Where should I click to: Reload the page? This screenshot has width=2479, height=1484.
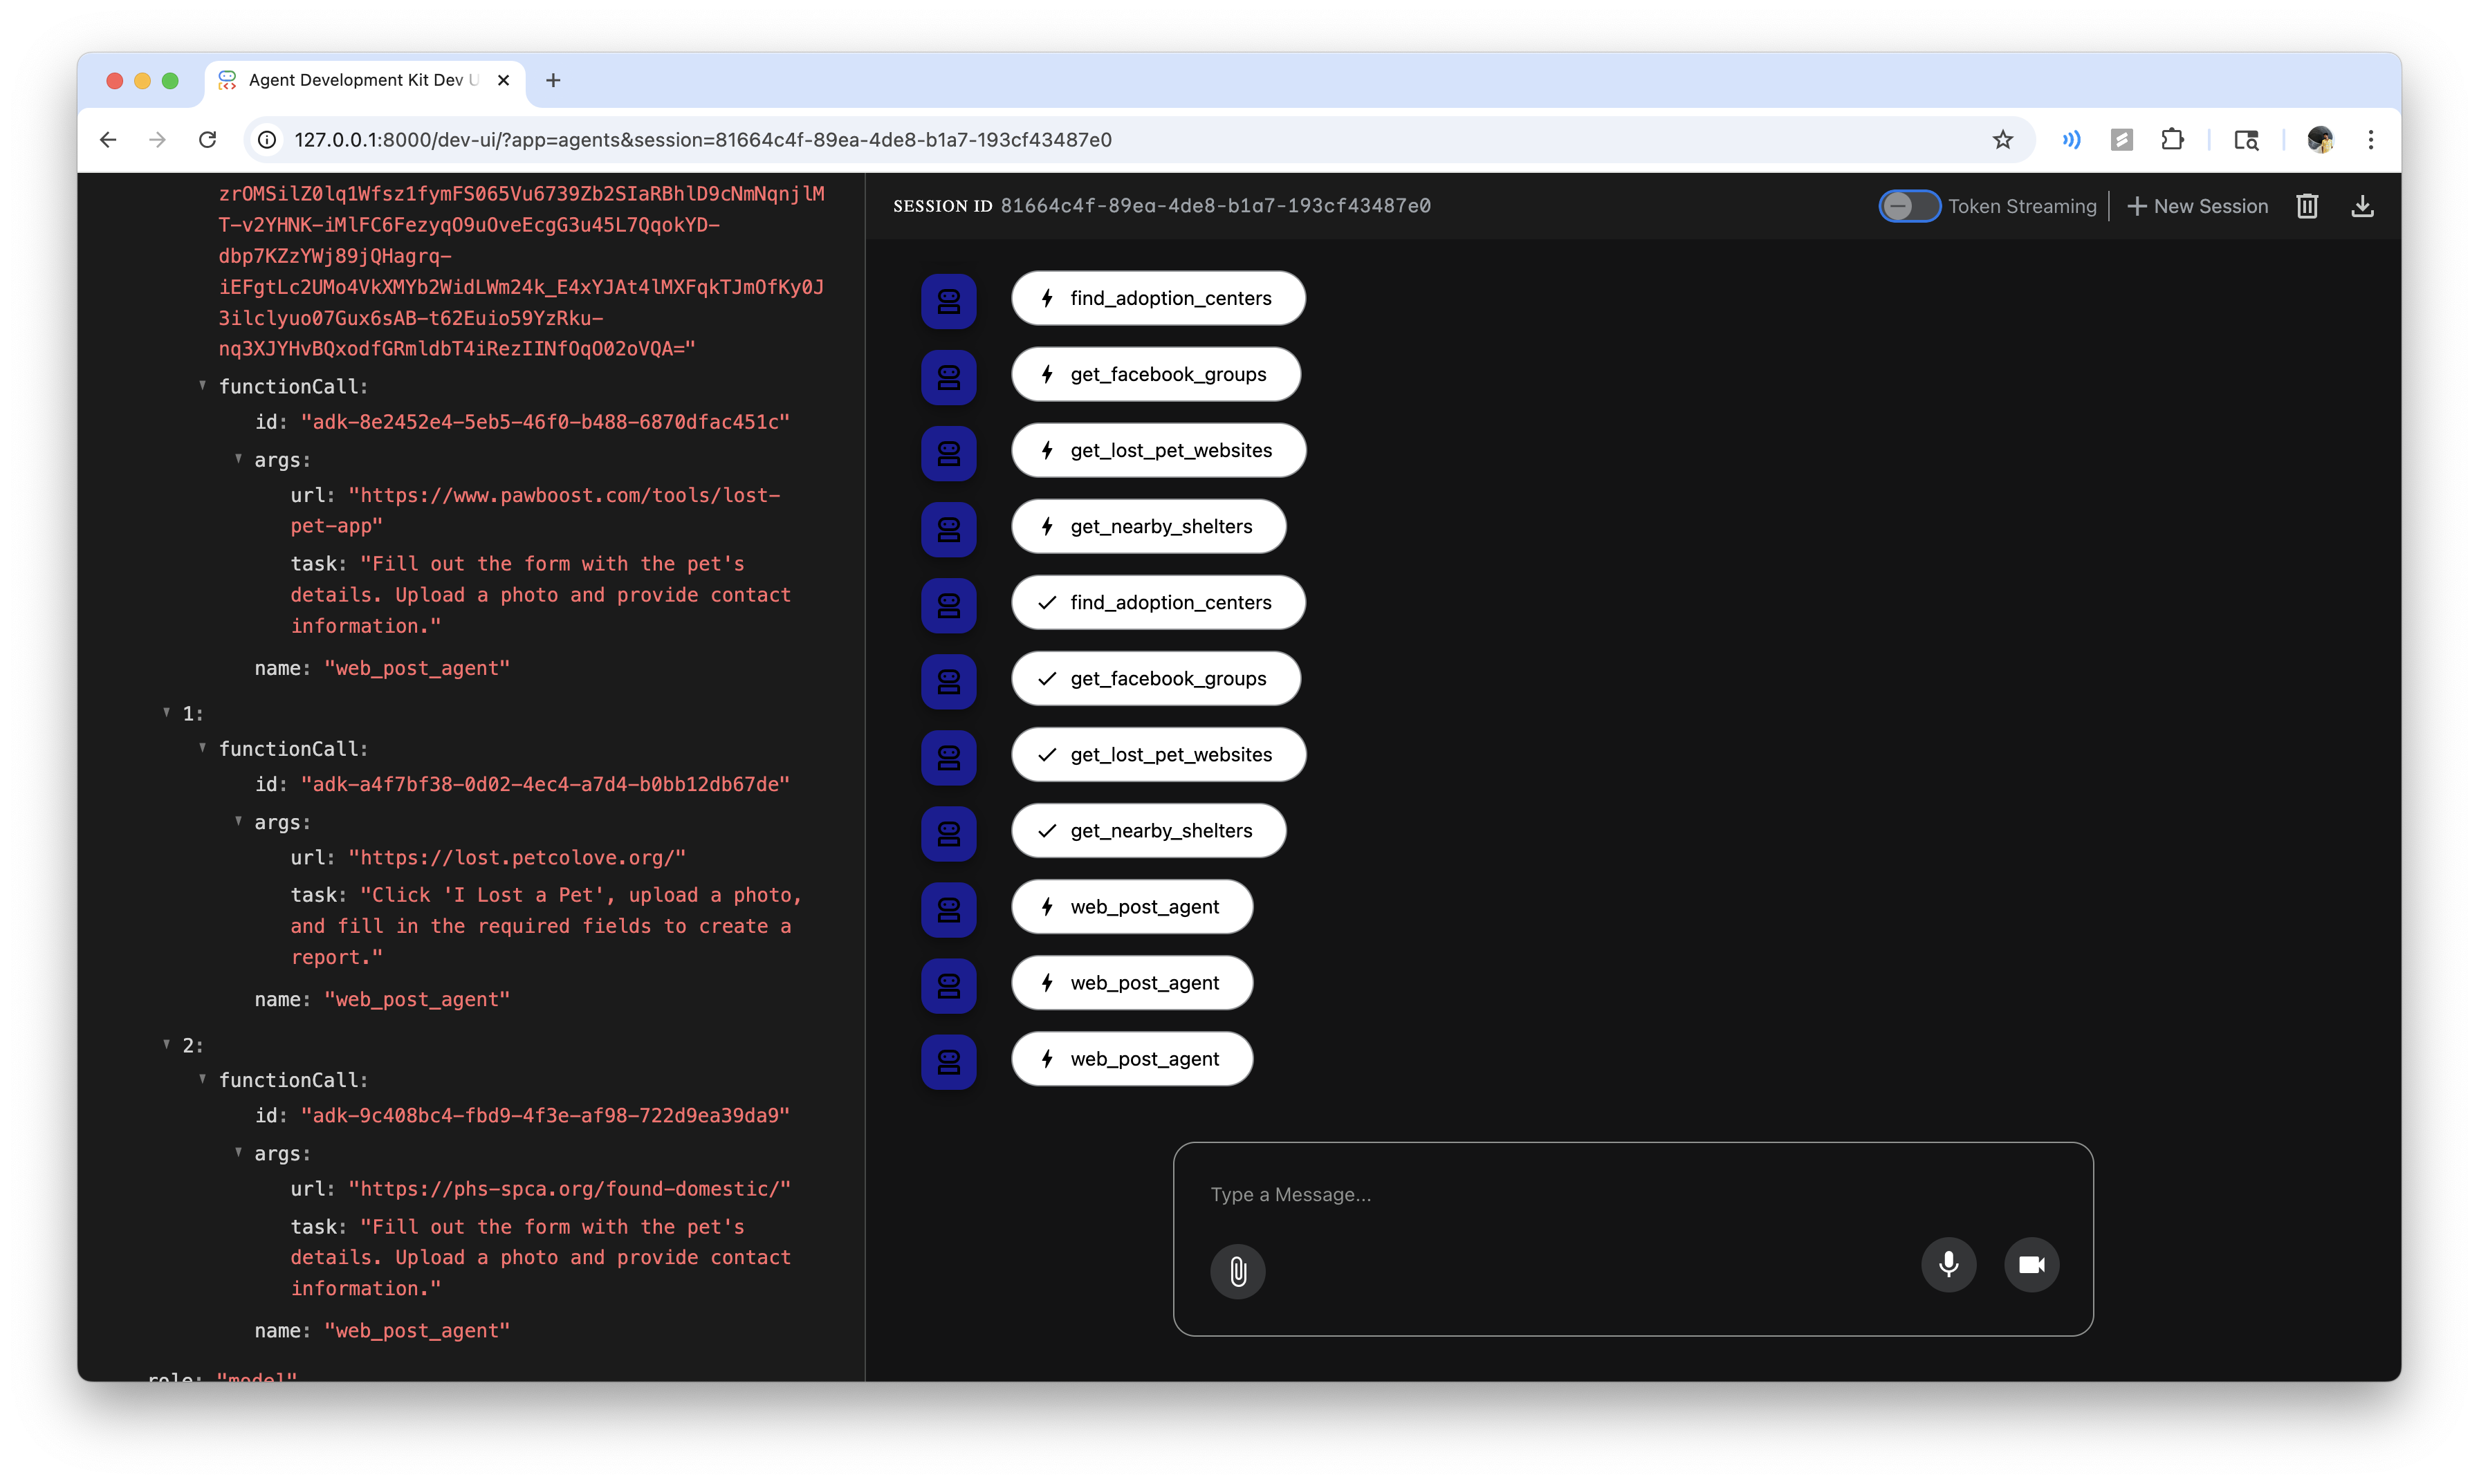[208, 140]
